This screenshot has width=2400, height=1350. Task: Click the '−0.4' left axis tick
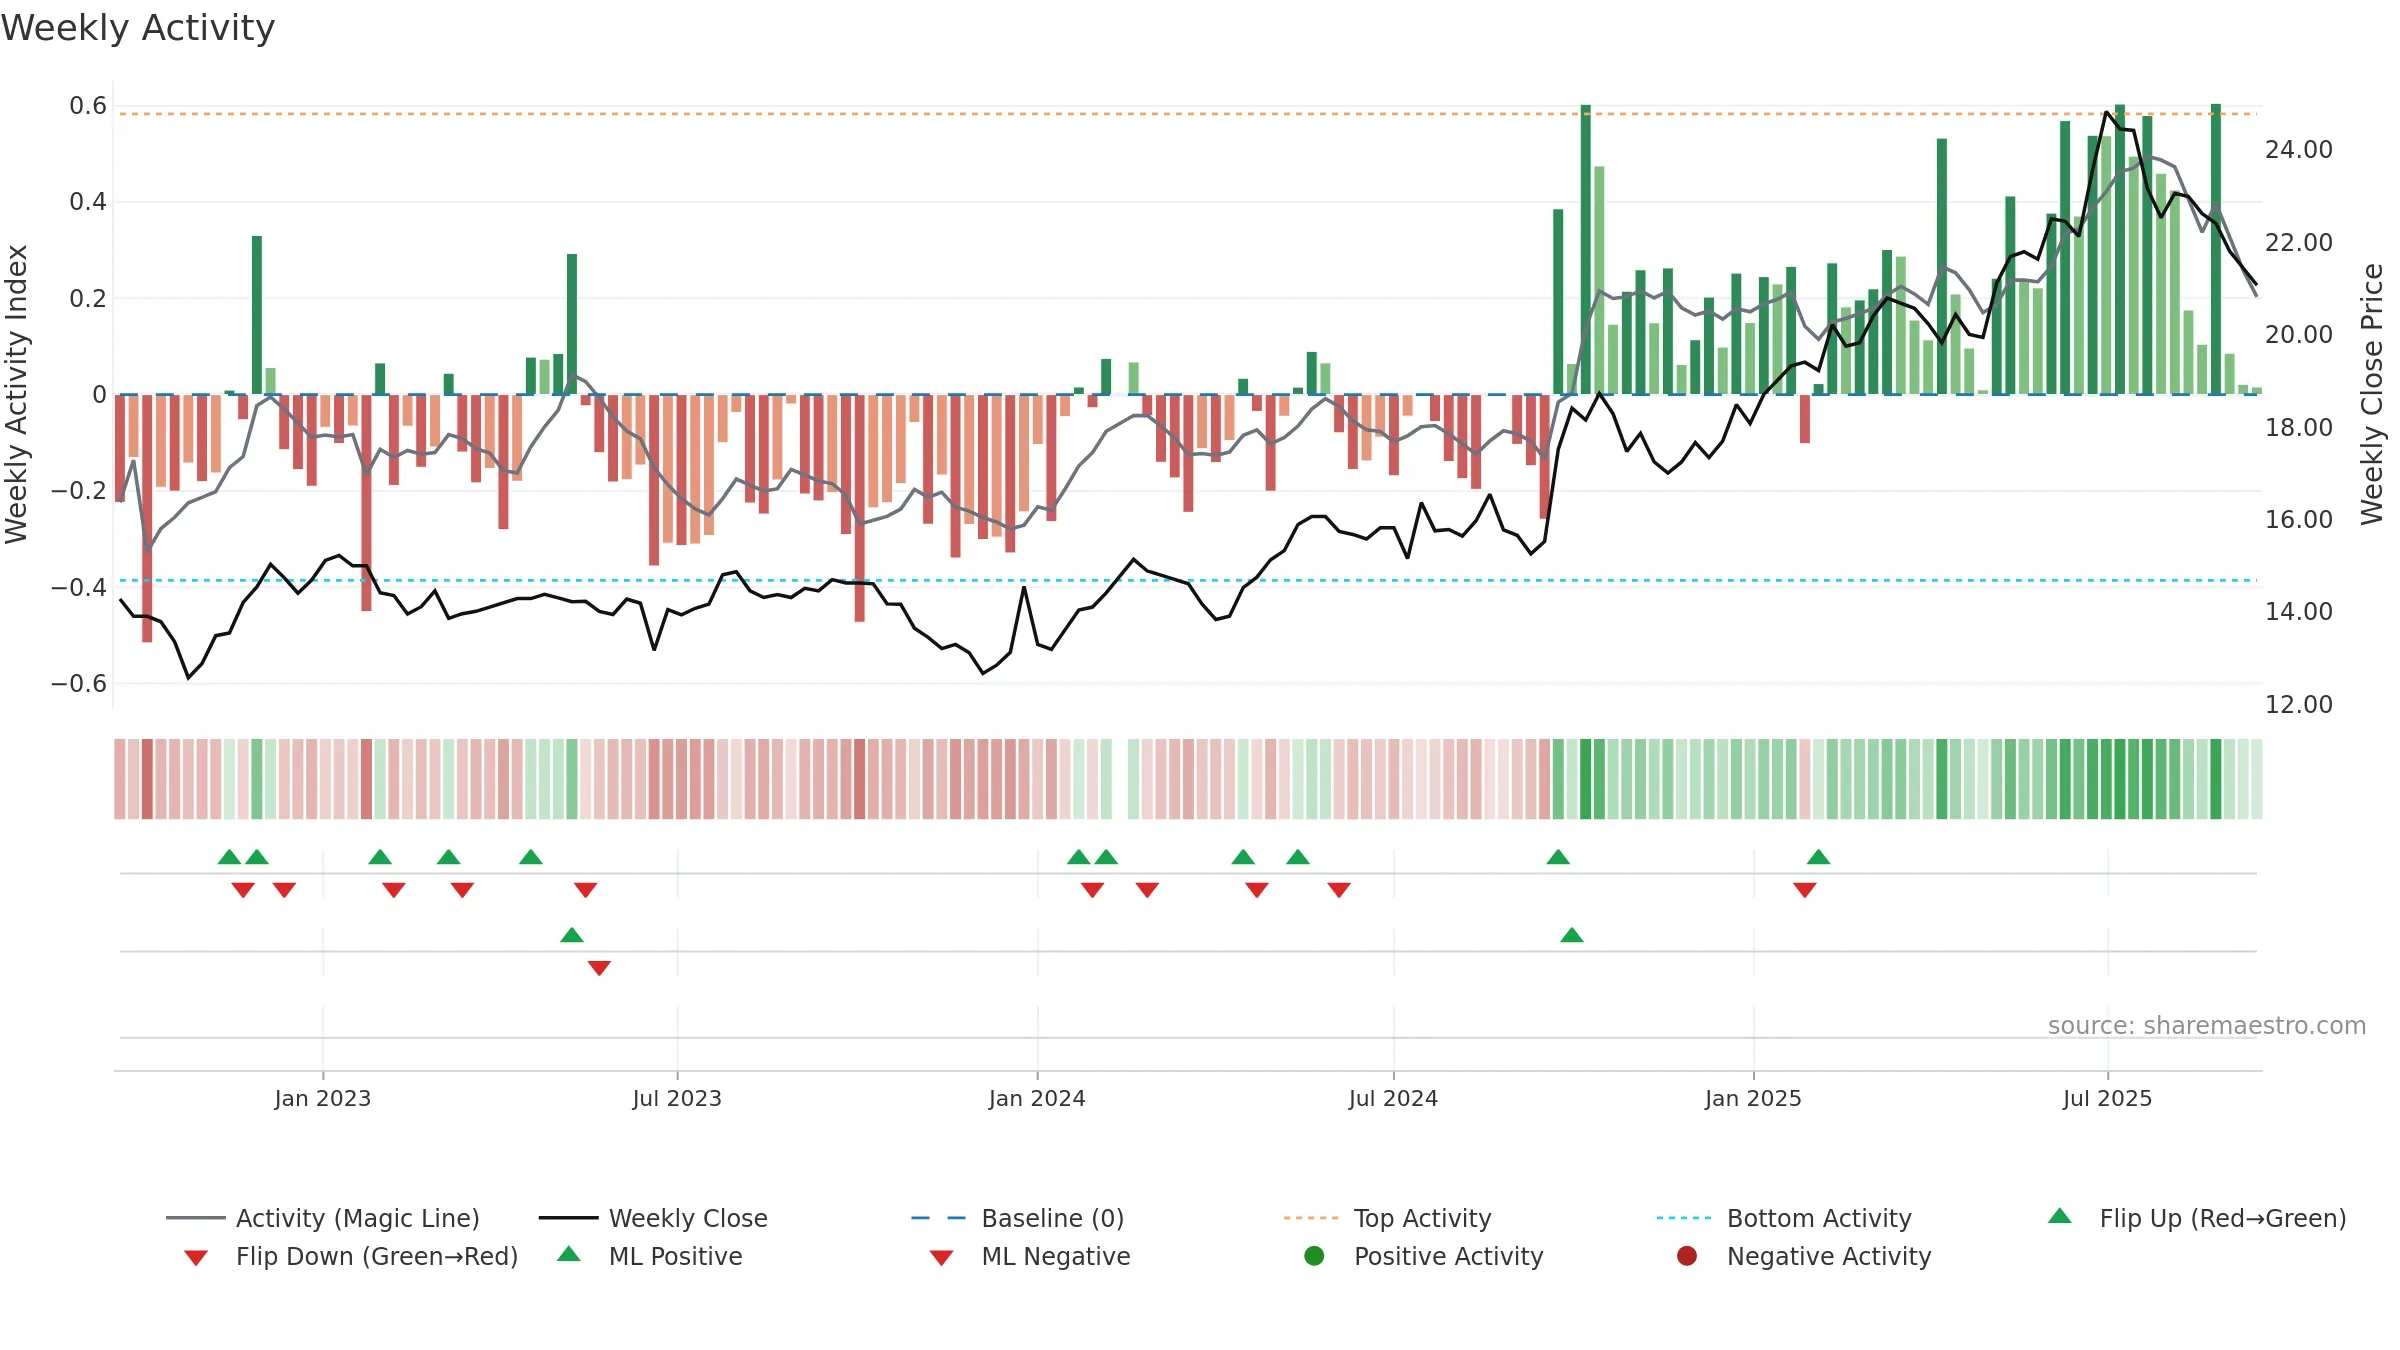coord(79,587)
